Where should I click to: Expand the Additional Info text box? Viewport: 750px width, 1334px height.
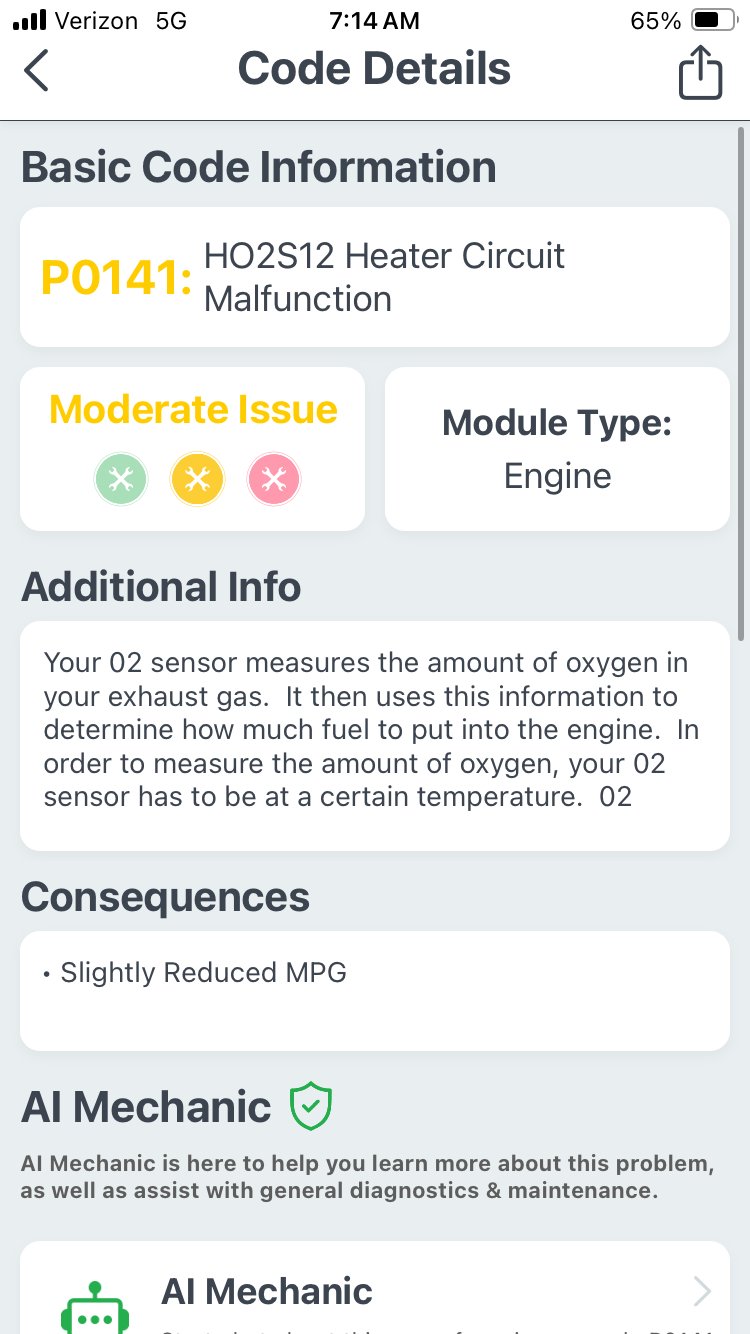375,736
